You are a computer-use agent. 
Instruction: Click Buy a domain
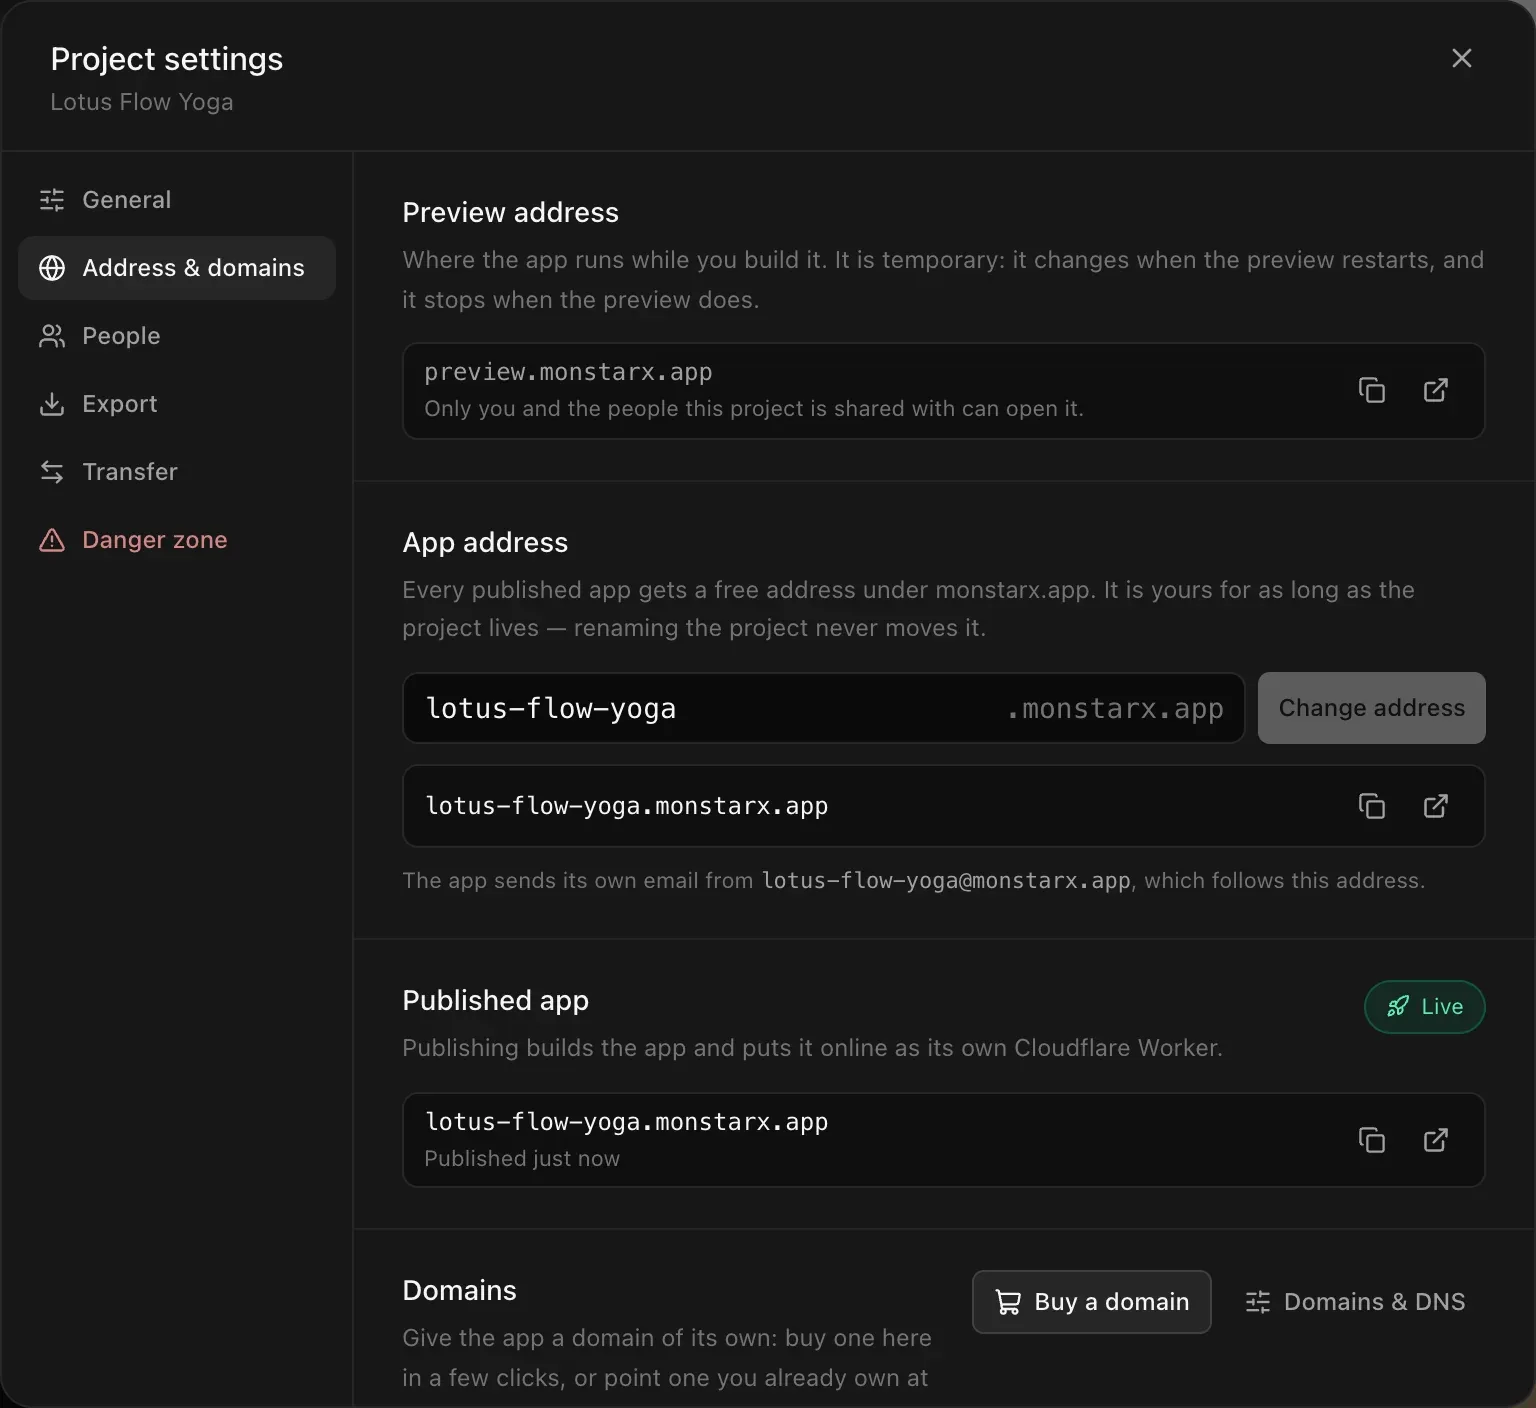click(x=1091, y=1302)
